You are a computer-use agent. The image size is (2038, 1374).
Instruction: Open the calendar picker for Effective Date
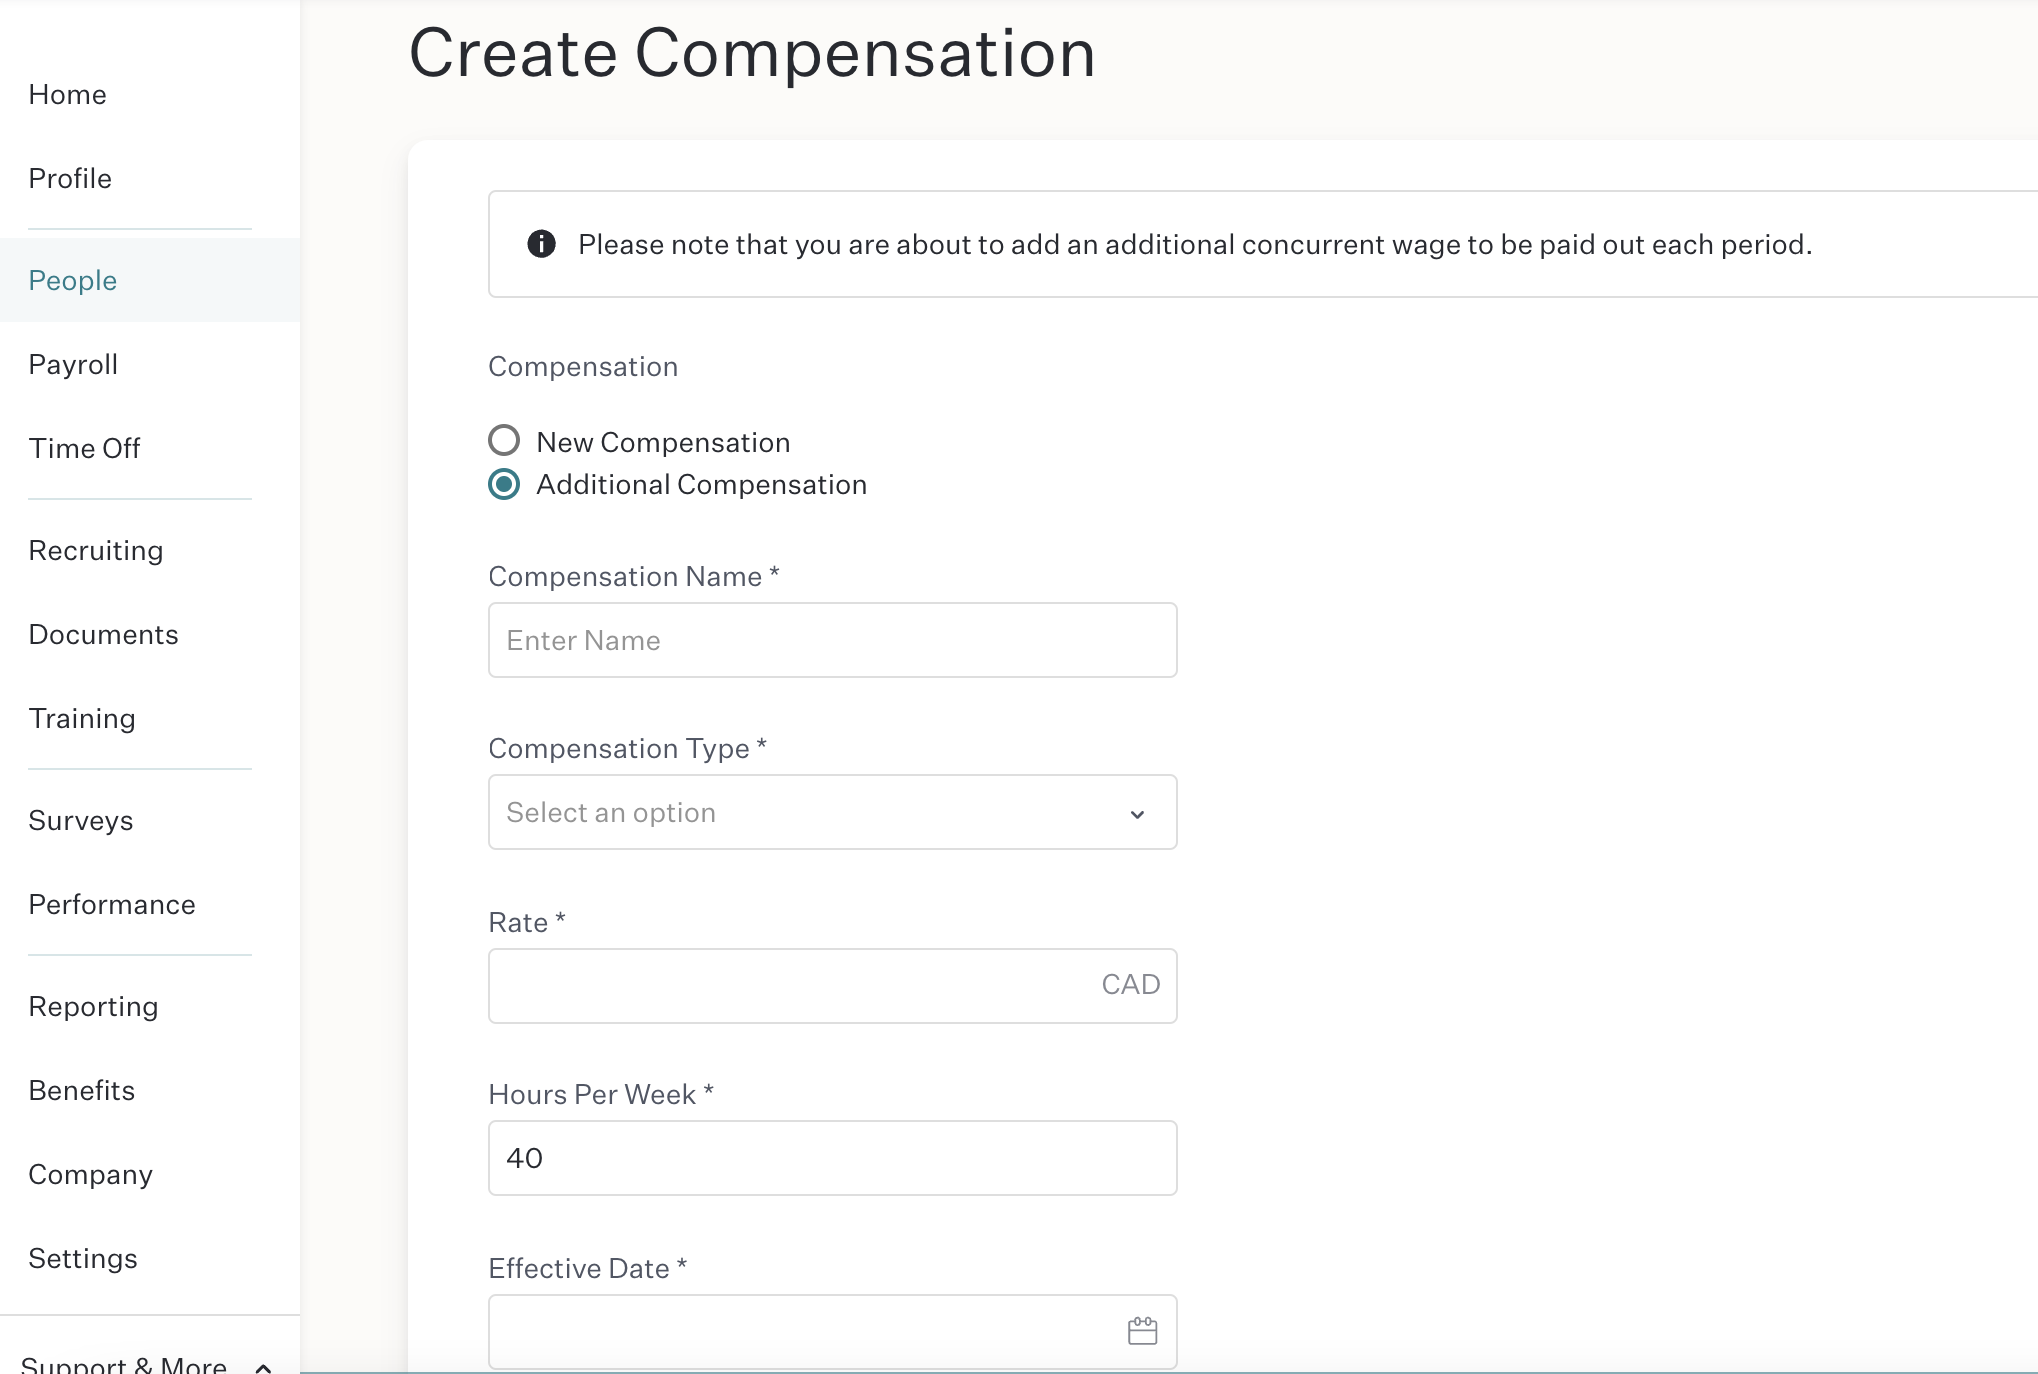[x=1142, y=1331]
